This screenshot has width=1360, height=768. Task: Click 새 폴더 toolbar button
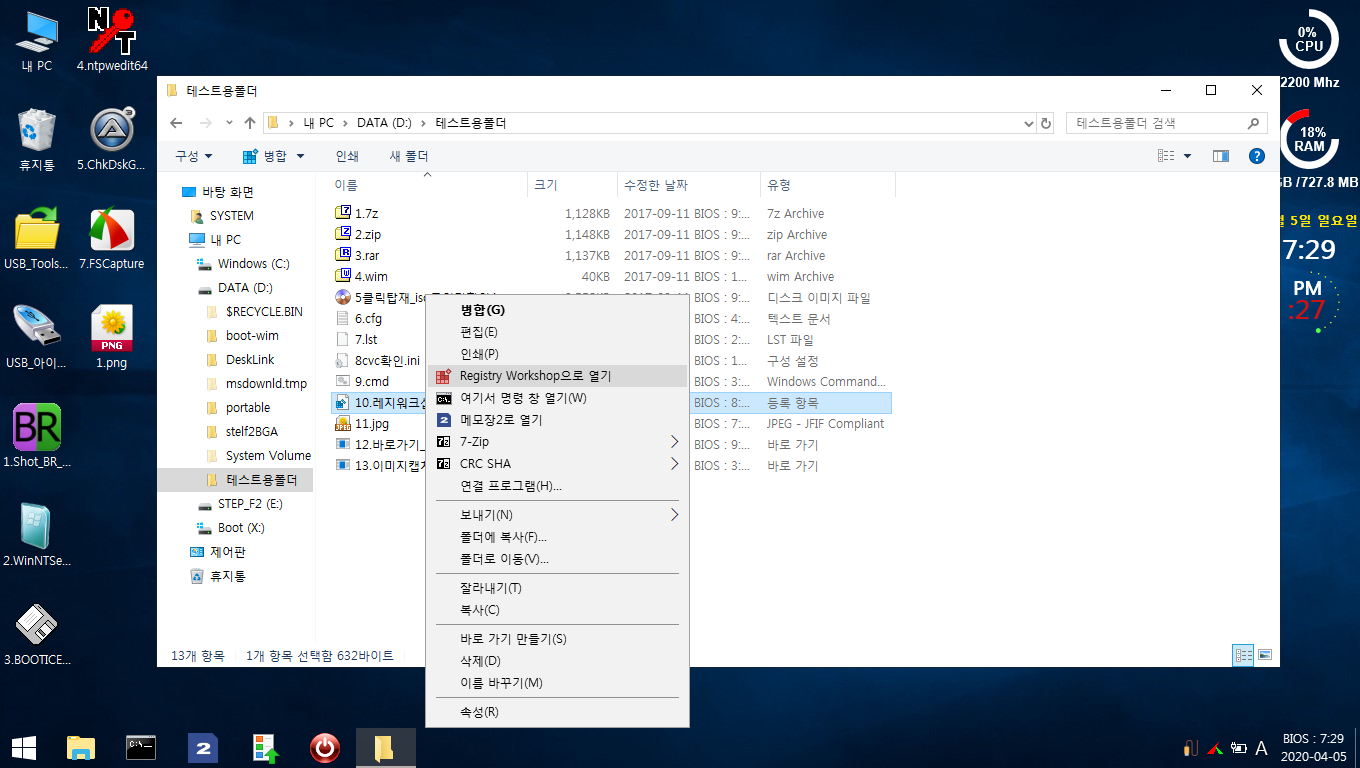pos(408,156)
